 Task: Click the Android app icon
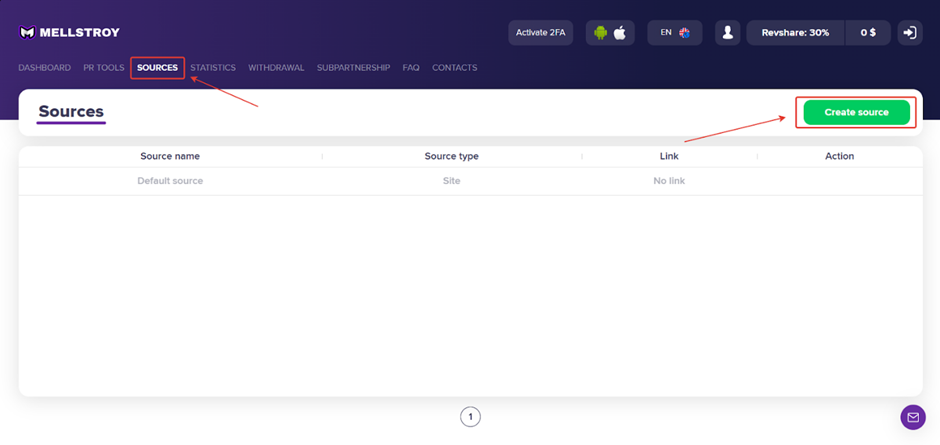pos(600,33)
